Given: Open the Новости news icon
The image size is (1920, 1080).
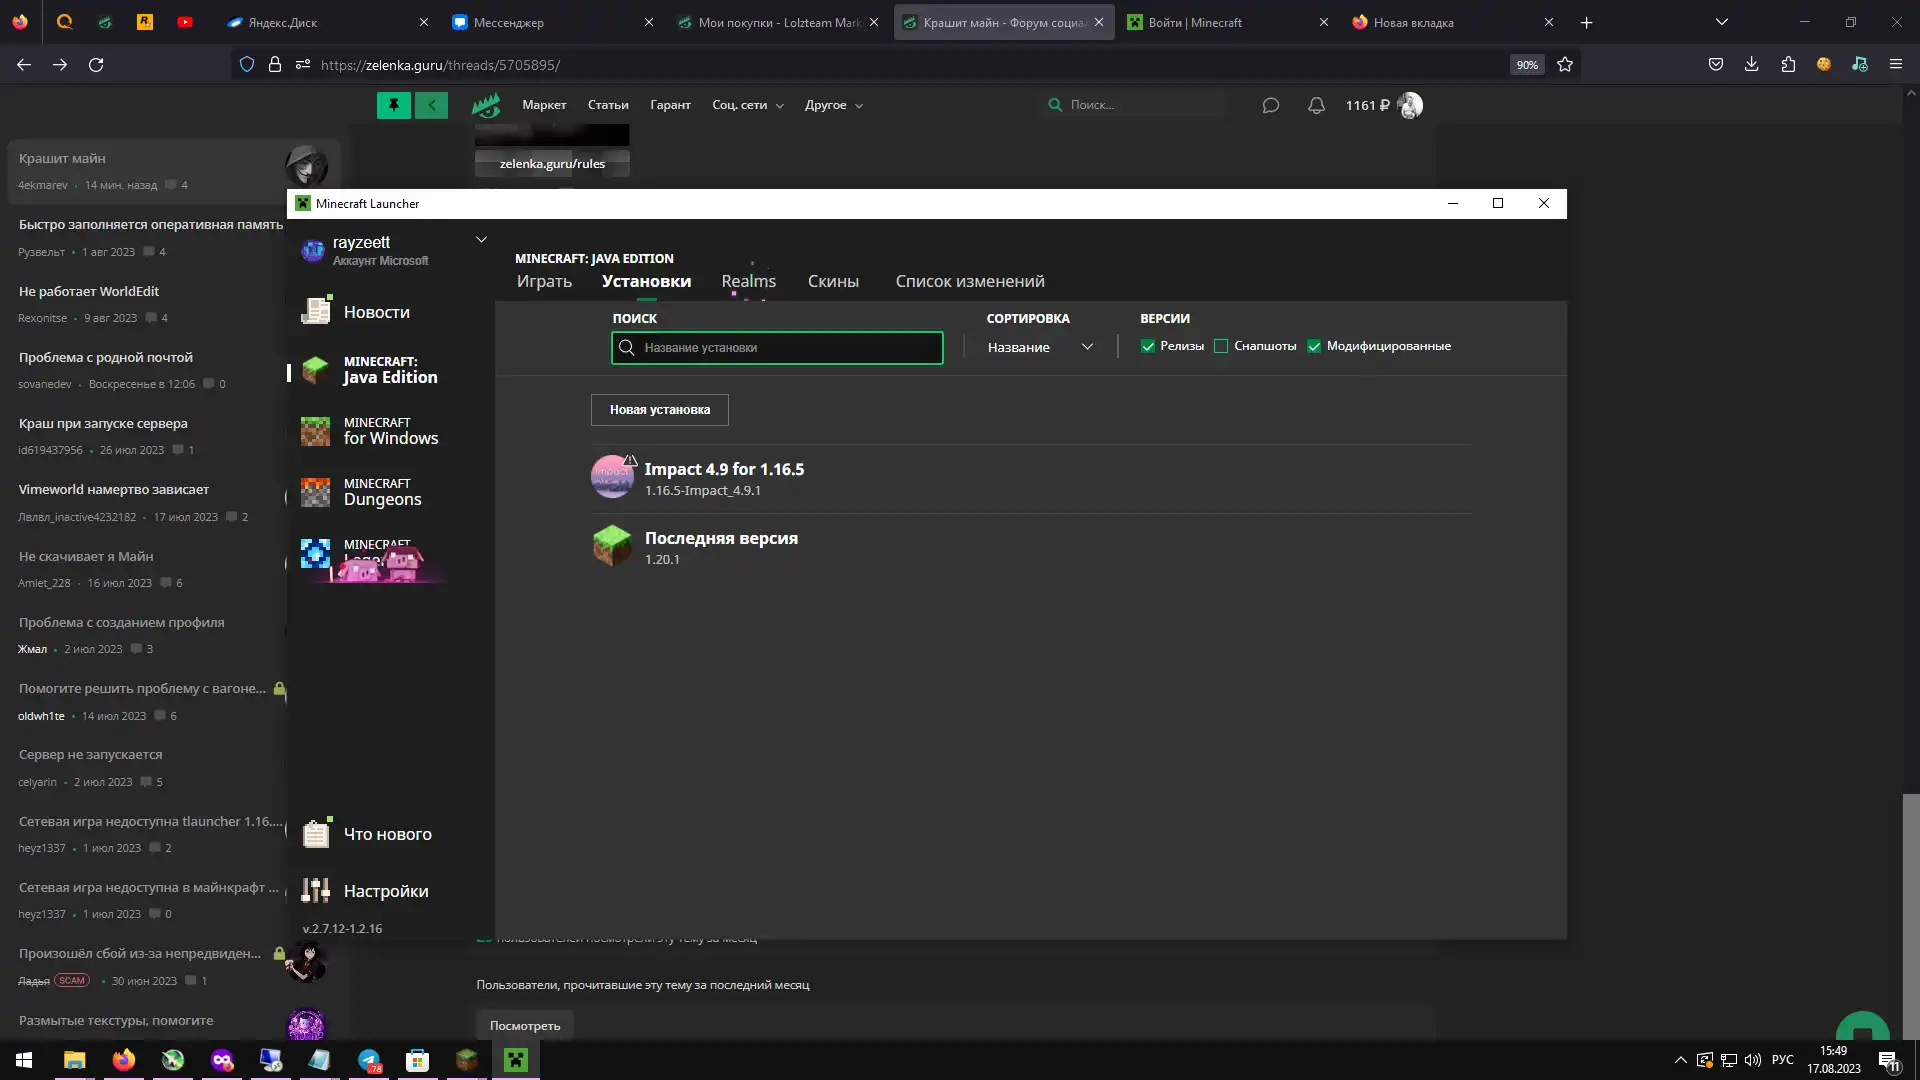Looking at the screenshot, I should tap(316, 311).
